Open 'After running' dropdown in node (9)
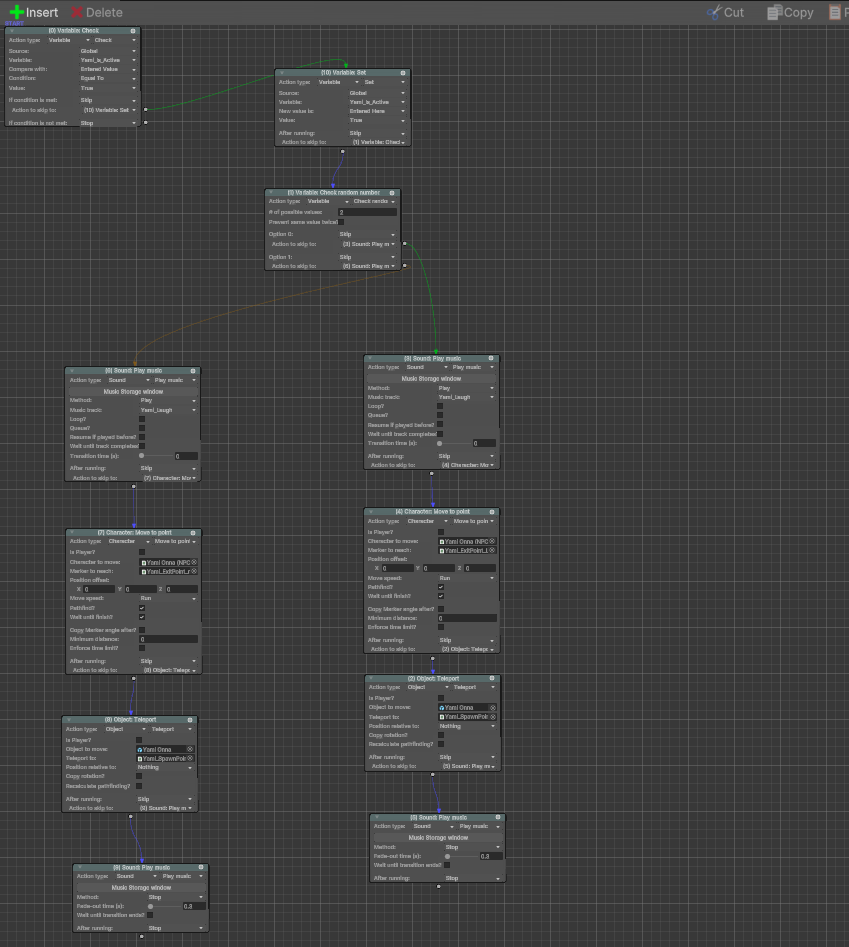Viewport: 849px width, 947px height. pyautogui.click(x=176, y=928)
